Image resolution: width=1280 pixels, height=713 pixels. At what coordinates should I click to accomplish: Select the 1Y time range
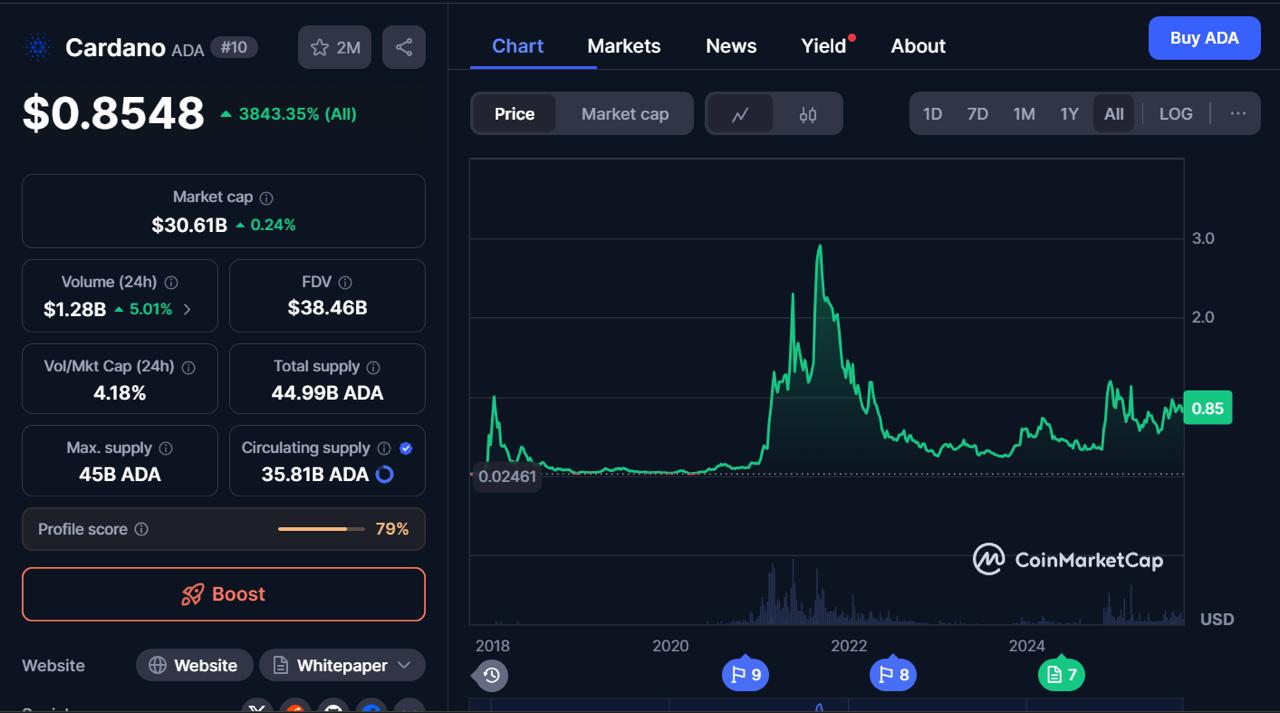[1069, 114]
